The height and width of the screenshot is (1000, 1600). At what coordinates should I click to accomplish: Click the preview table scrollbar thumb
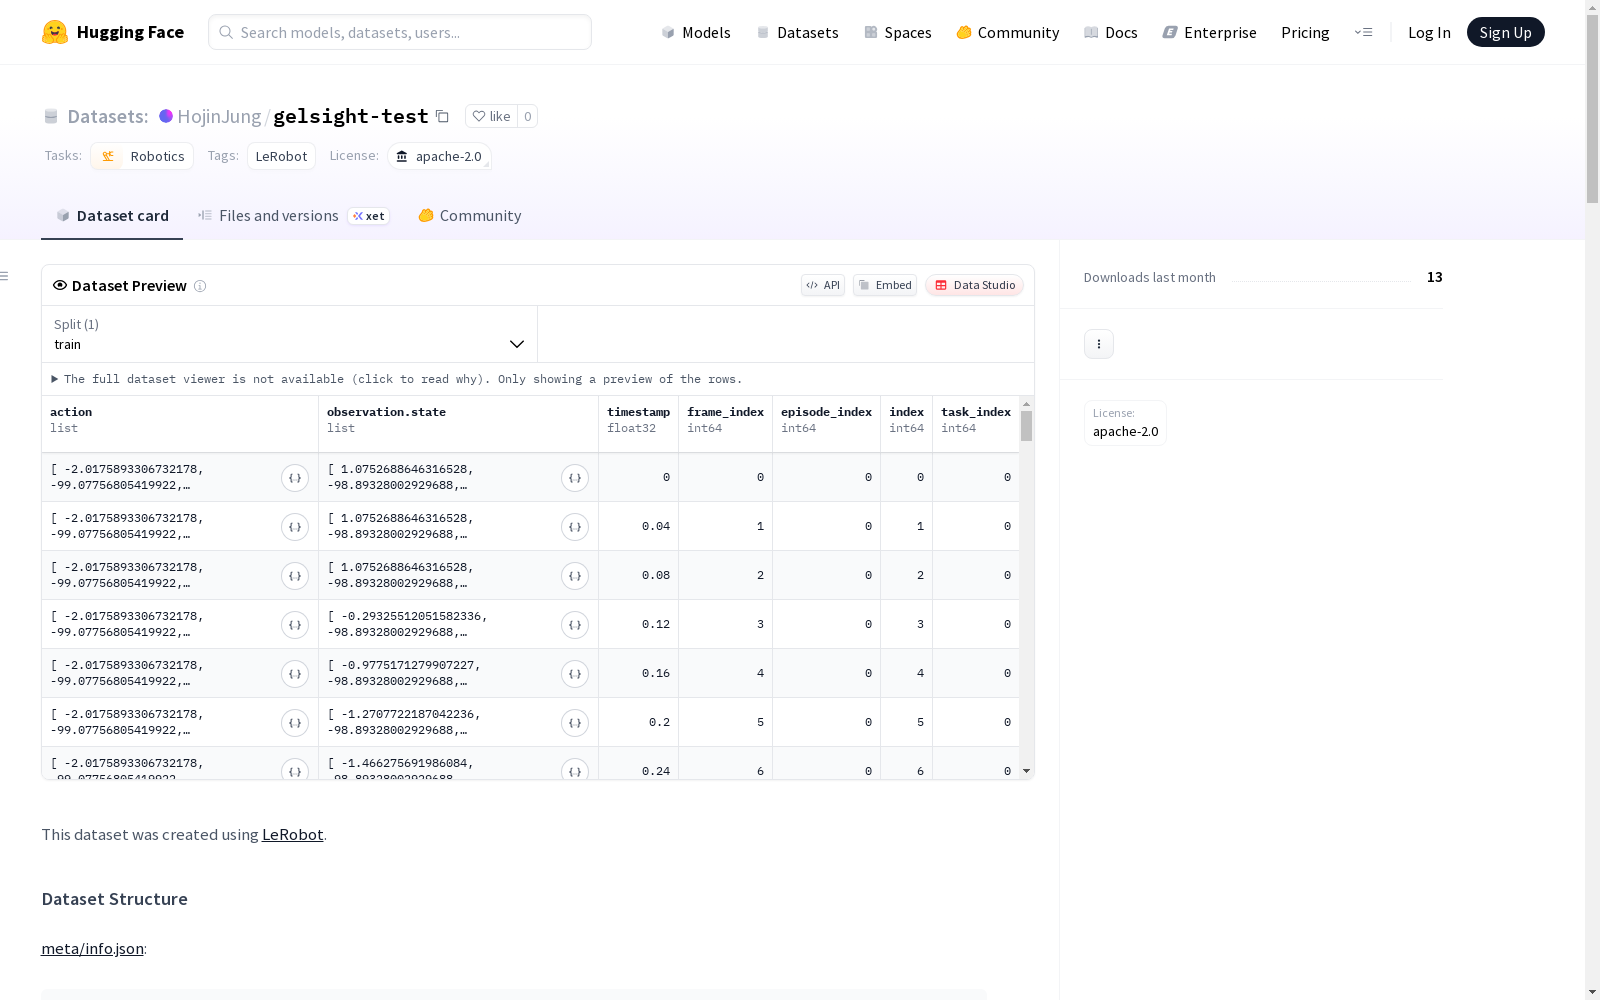click(x=1026, y=426)
